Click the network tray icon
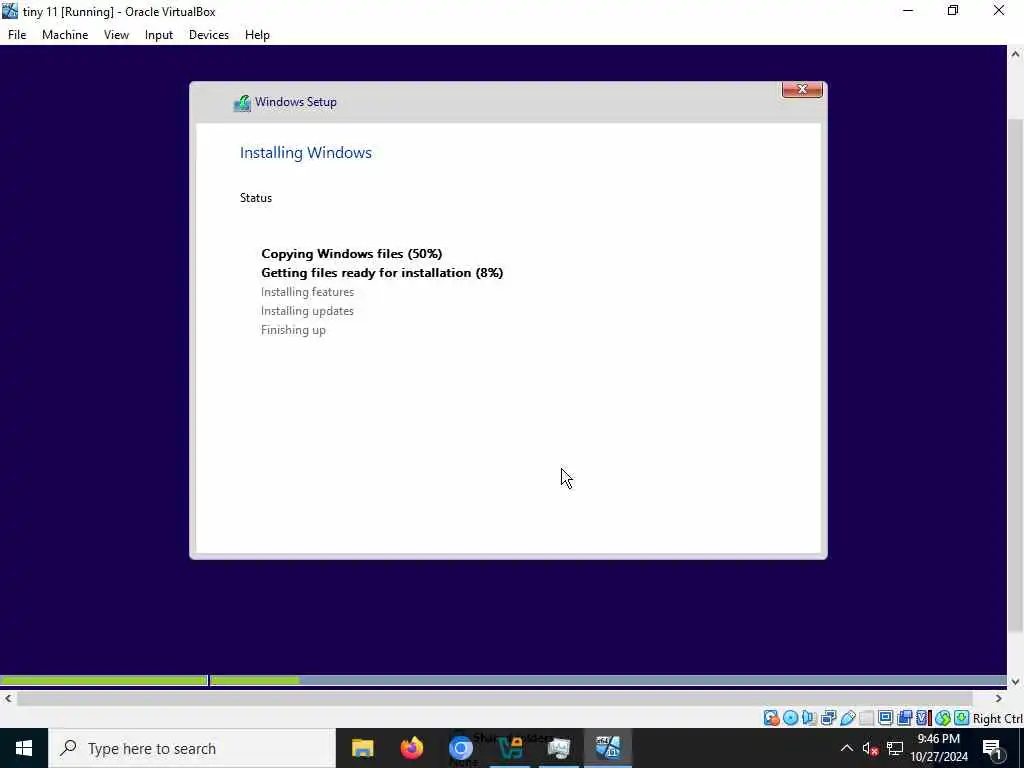 [x=895, y=749]
